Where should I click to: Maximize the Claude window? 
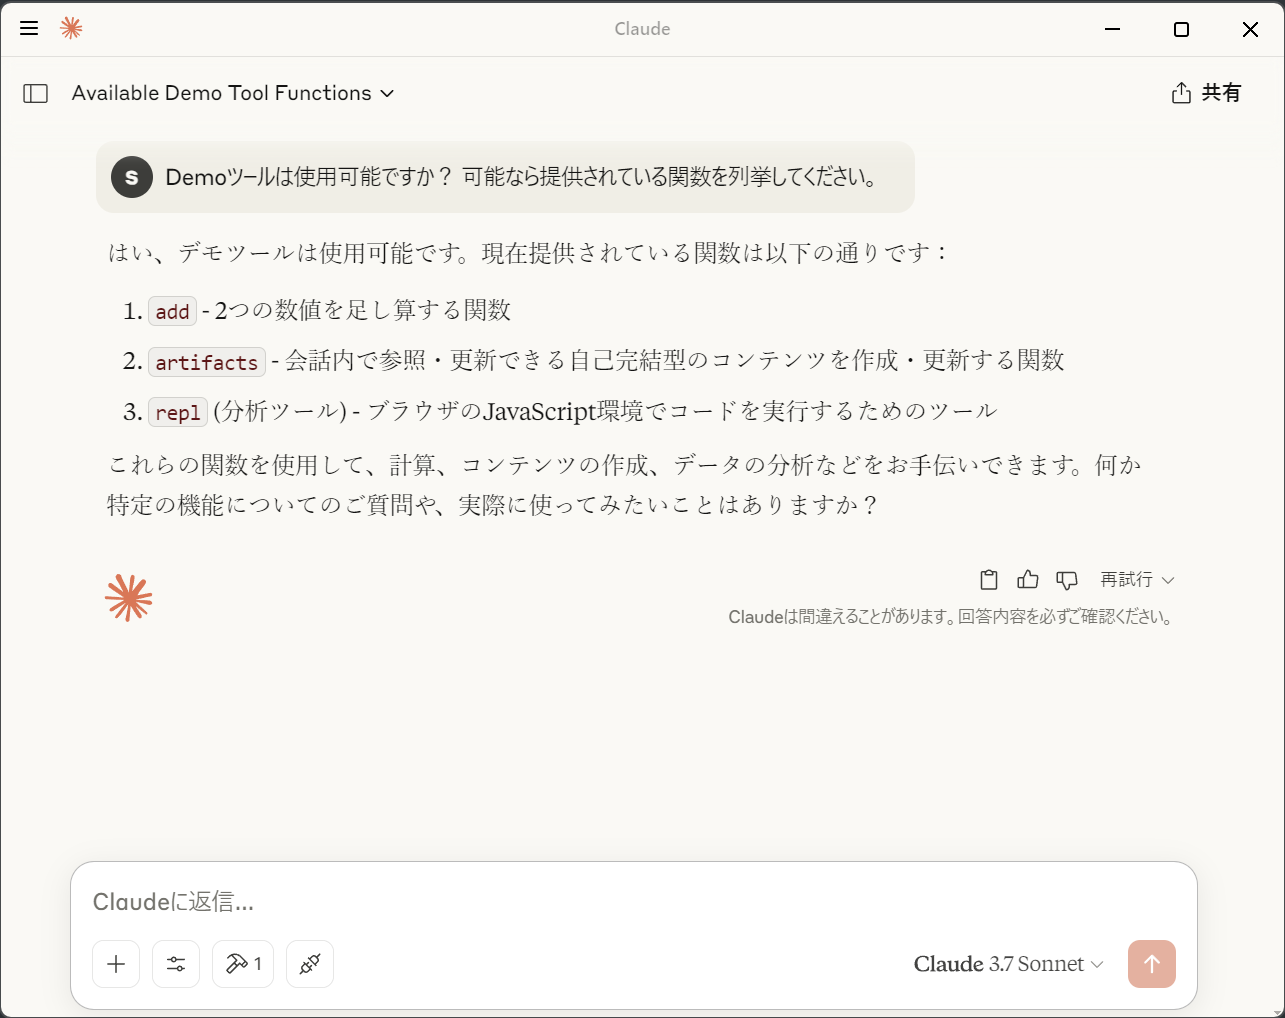1181,29
